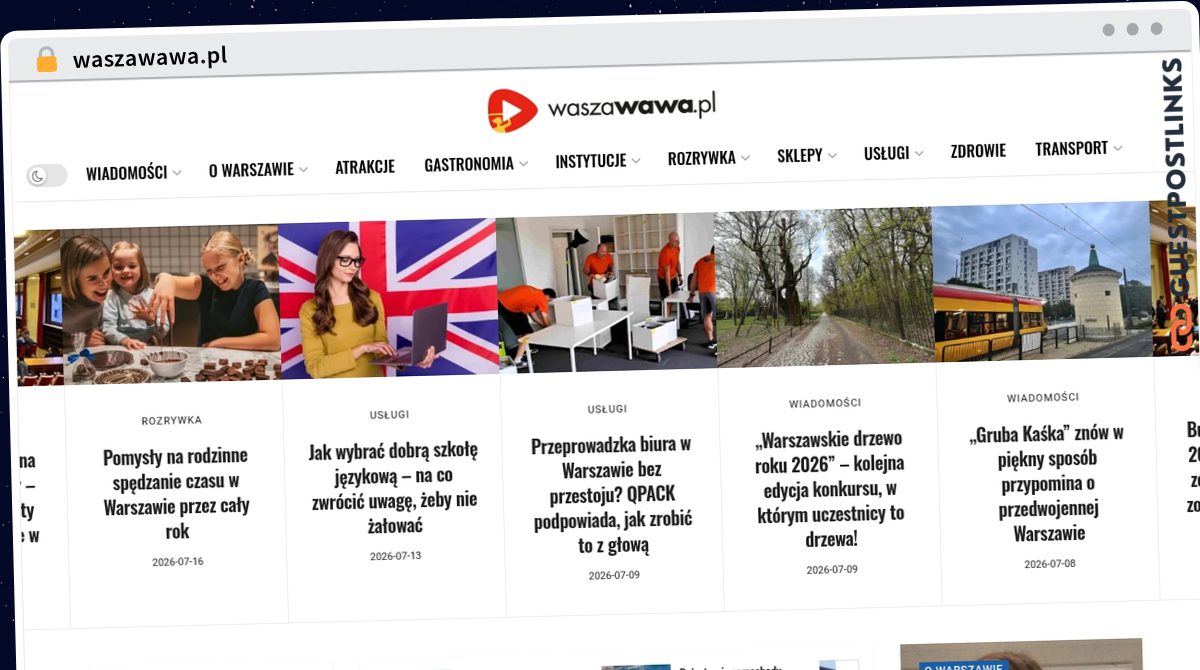Click USŁUGI label above language school article

[390, 415]
